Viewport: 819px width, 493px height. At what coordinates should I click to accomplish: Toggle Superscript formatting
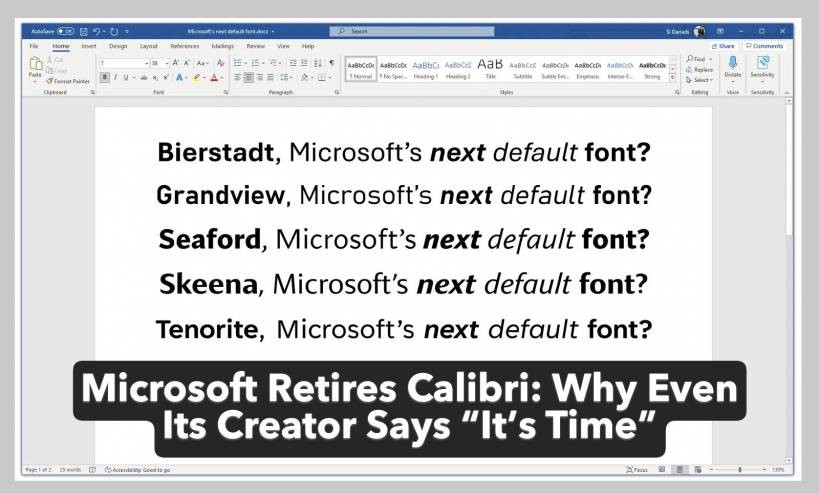[166, 77]
